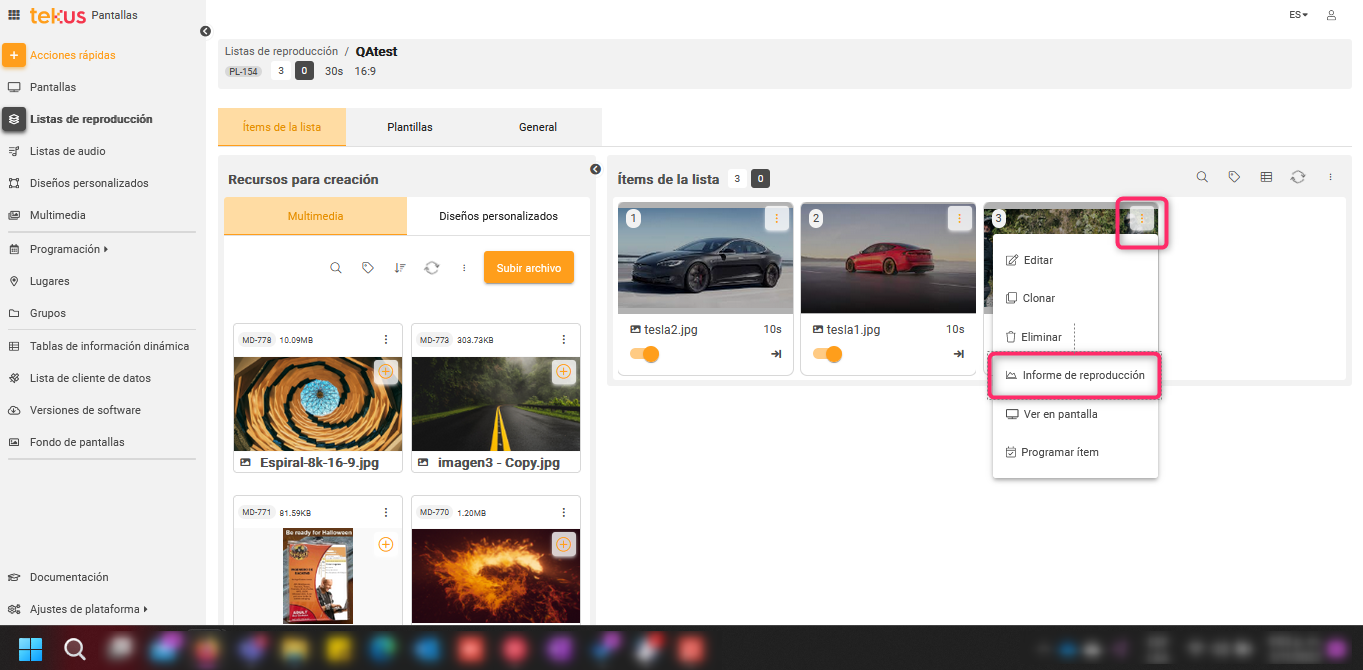Toggle the tesla2.jpg enabled switch

point(644,354)
